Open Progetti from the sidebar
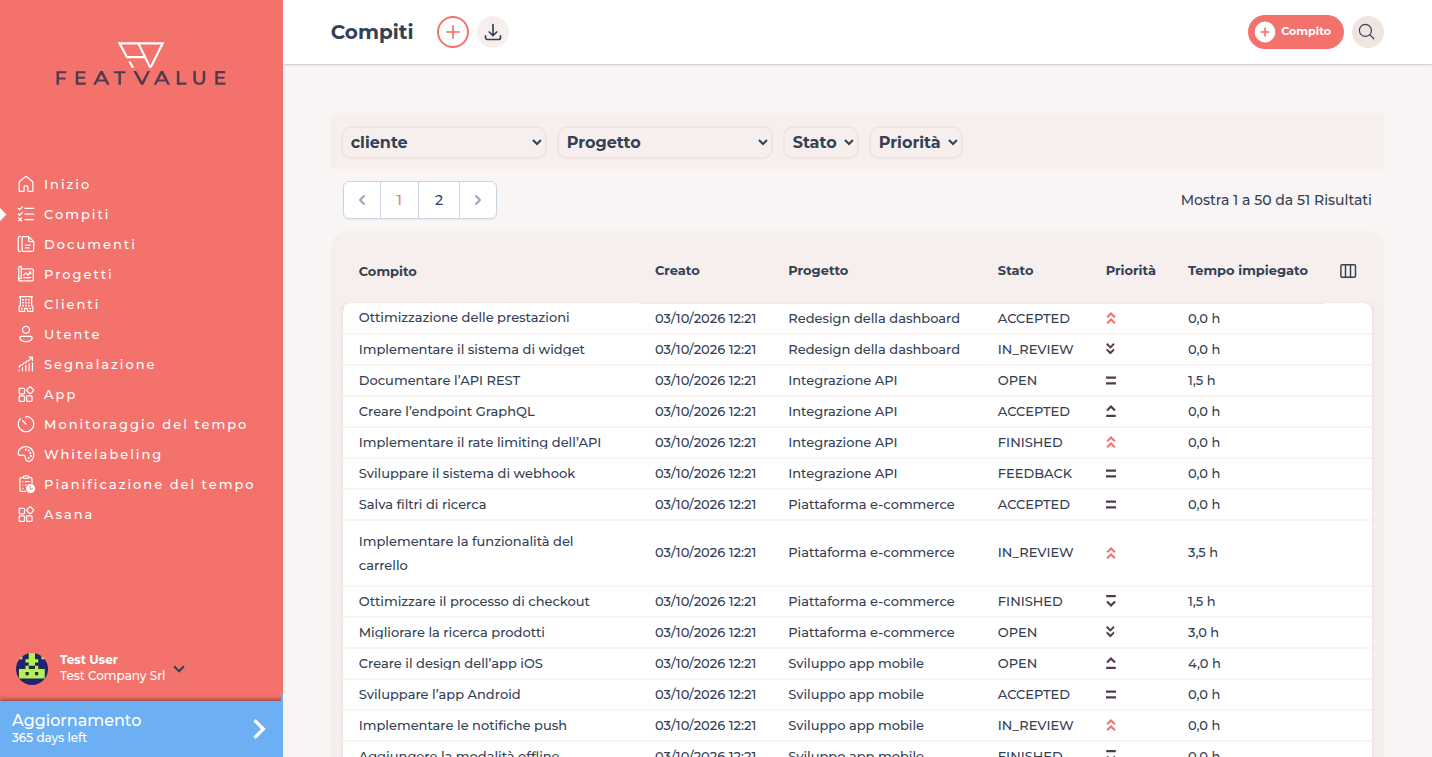The height and width of the screenshot is (757, 1432). click(x=78, y=274)
